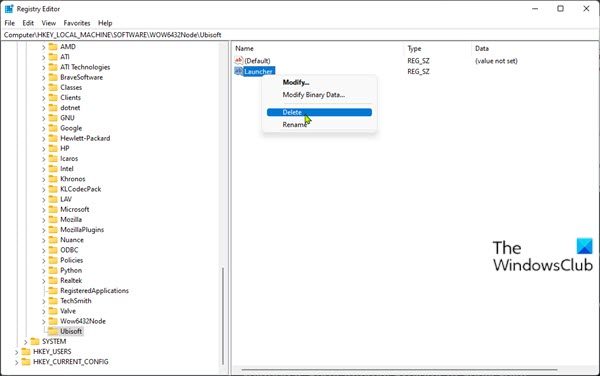Select the HP registry key

[65, 148]
